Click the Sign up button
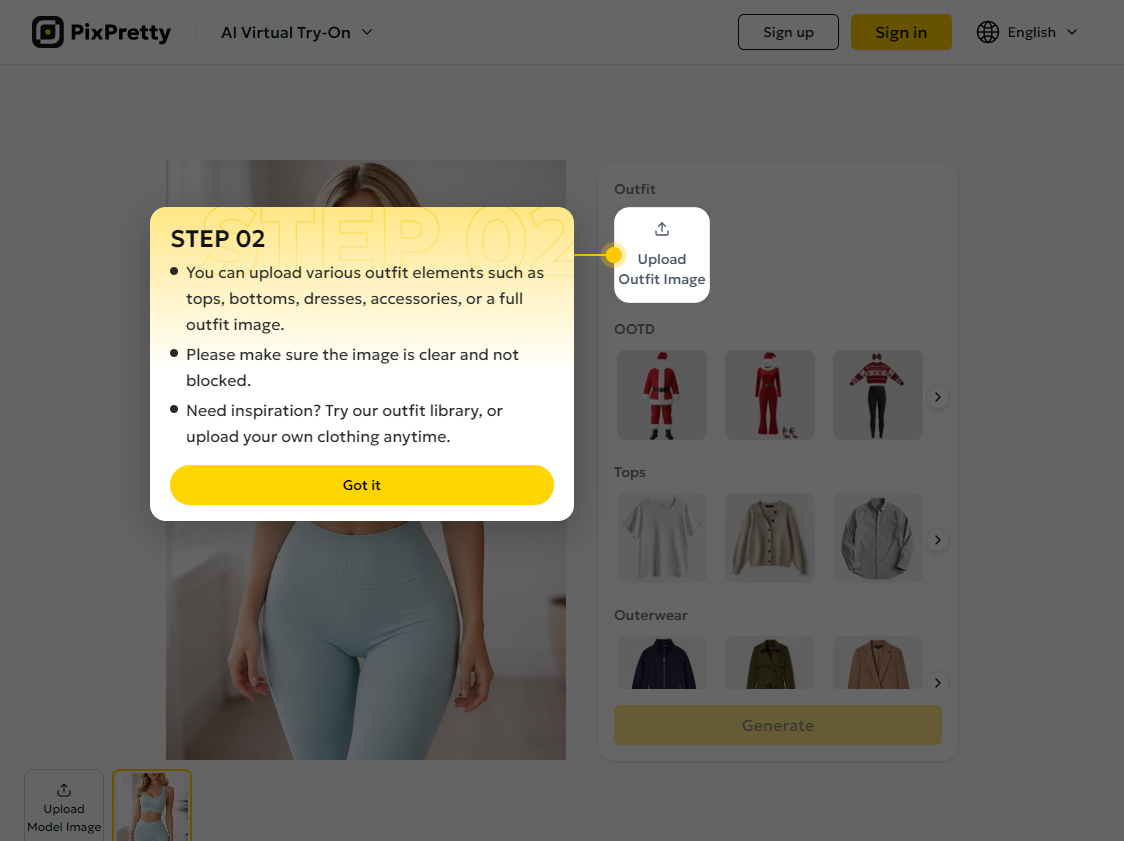The width and height of the screenshot is (1124, 841). pos(788,32)
